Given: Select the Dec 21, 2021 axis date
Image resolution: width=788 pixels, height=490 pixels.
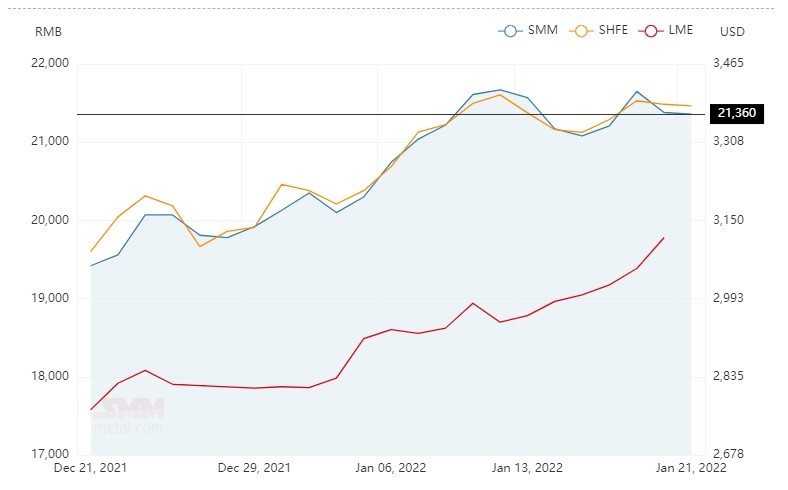Looking at the screenshot, I should (90, 468).
